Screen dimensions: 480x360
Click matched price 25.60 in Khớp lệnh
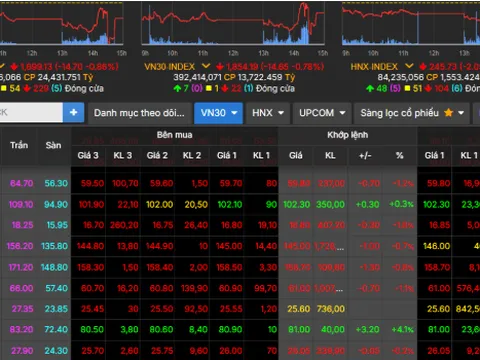click(x=299, y=309)
